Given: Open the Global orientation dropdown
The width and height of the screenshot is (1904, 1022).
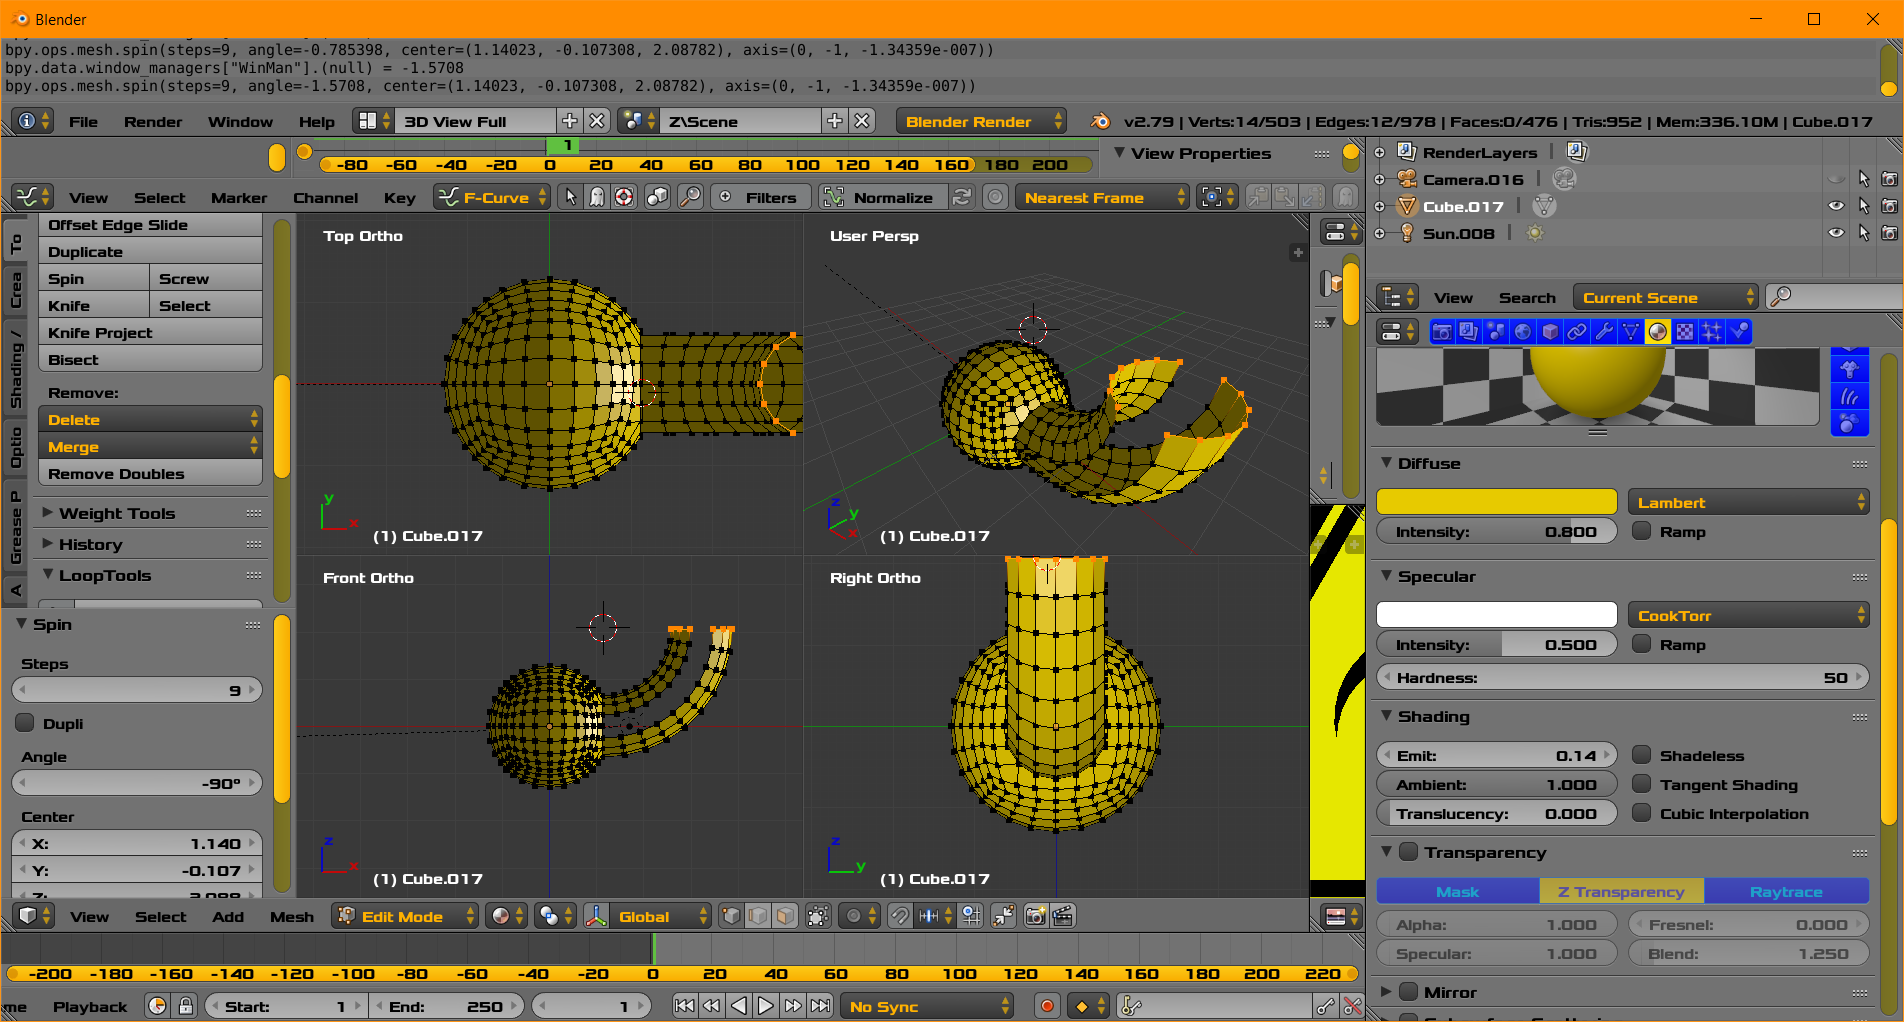Looking at the screenshot, I should click(x=647, y=916).
